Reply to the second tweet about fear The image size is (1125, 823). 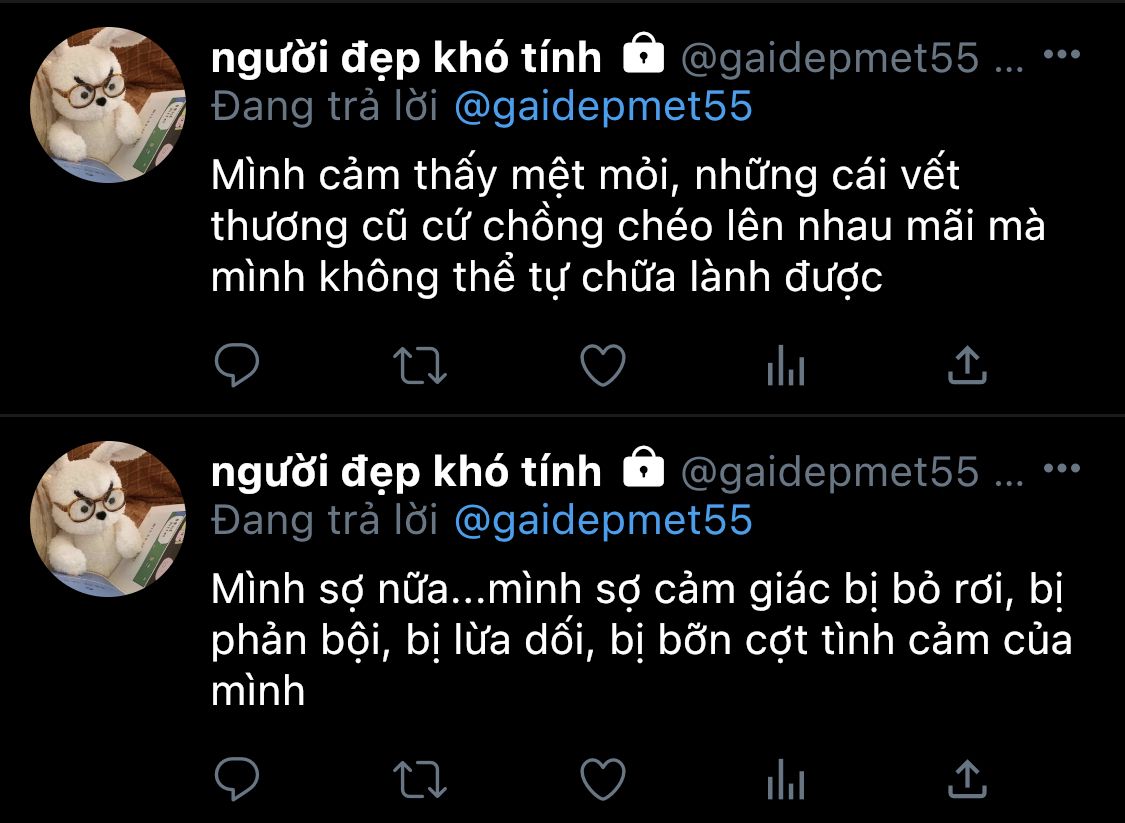click(237, 779)
